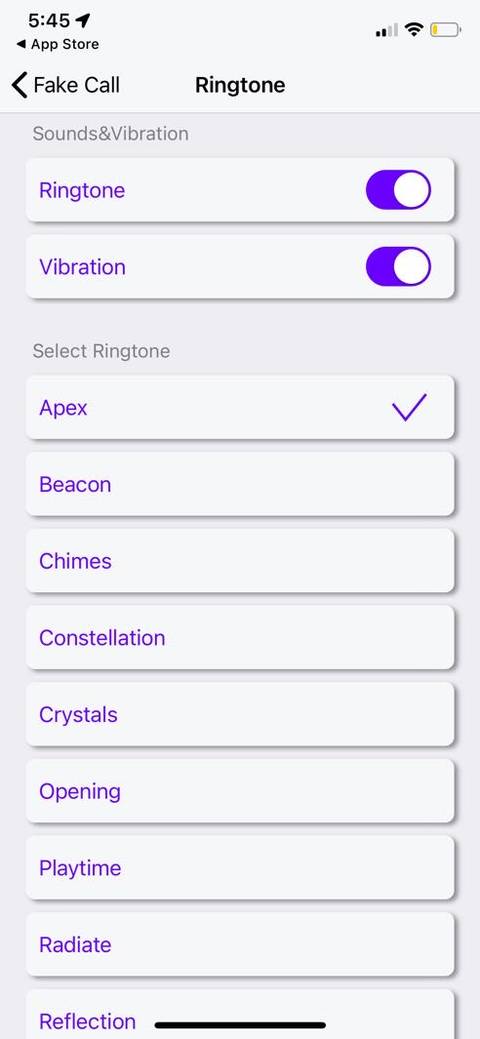Pick Radiate from ringtone list
Screen dimensions: 480x1039
[x=240, y=944]
